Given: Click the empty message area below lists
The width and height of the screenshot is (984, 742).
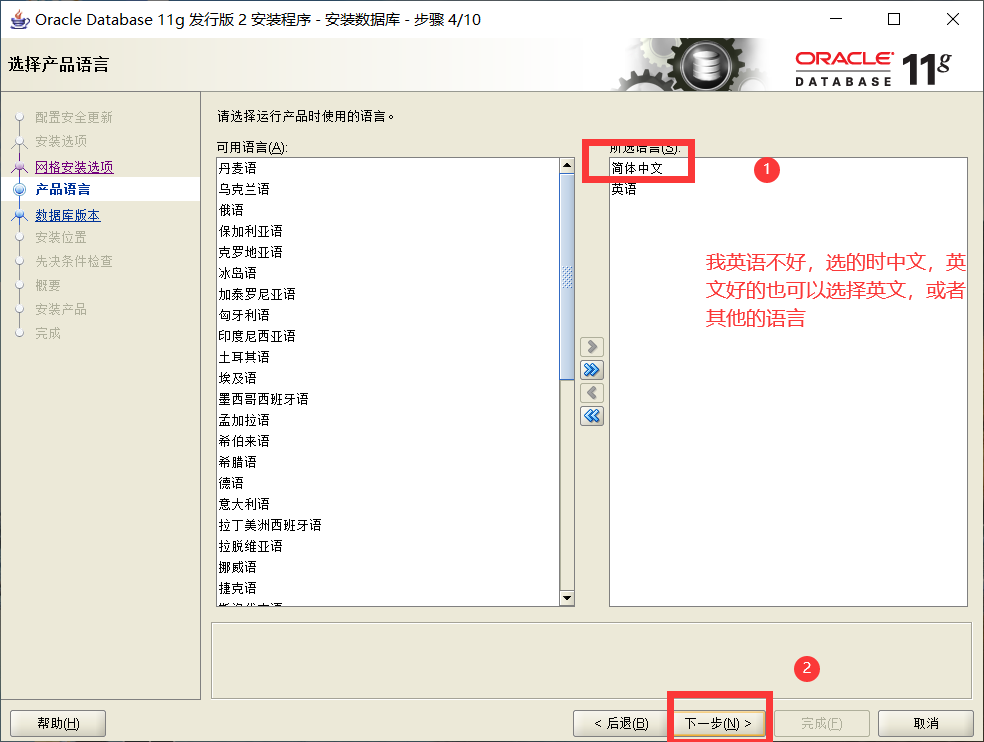Looking at the screenshot, I should pyautogui.click(x=591, y=660).
